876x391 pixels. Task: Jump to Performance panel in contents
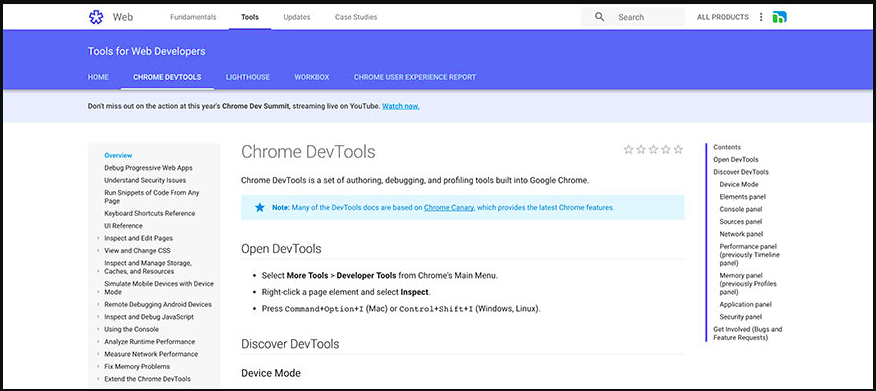(x=749, y=255)
